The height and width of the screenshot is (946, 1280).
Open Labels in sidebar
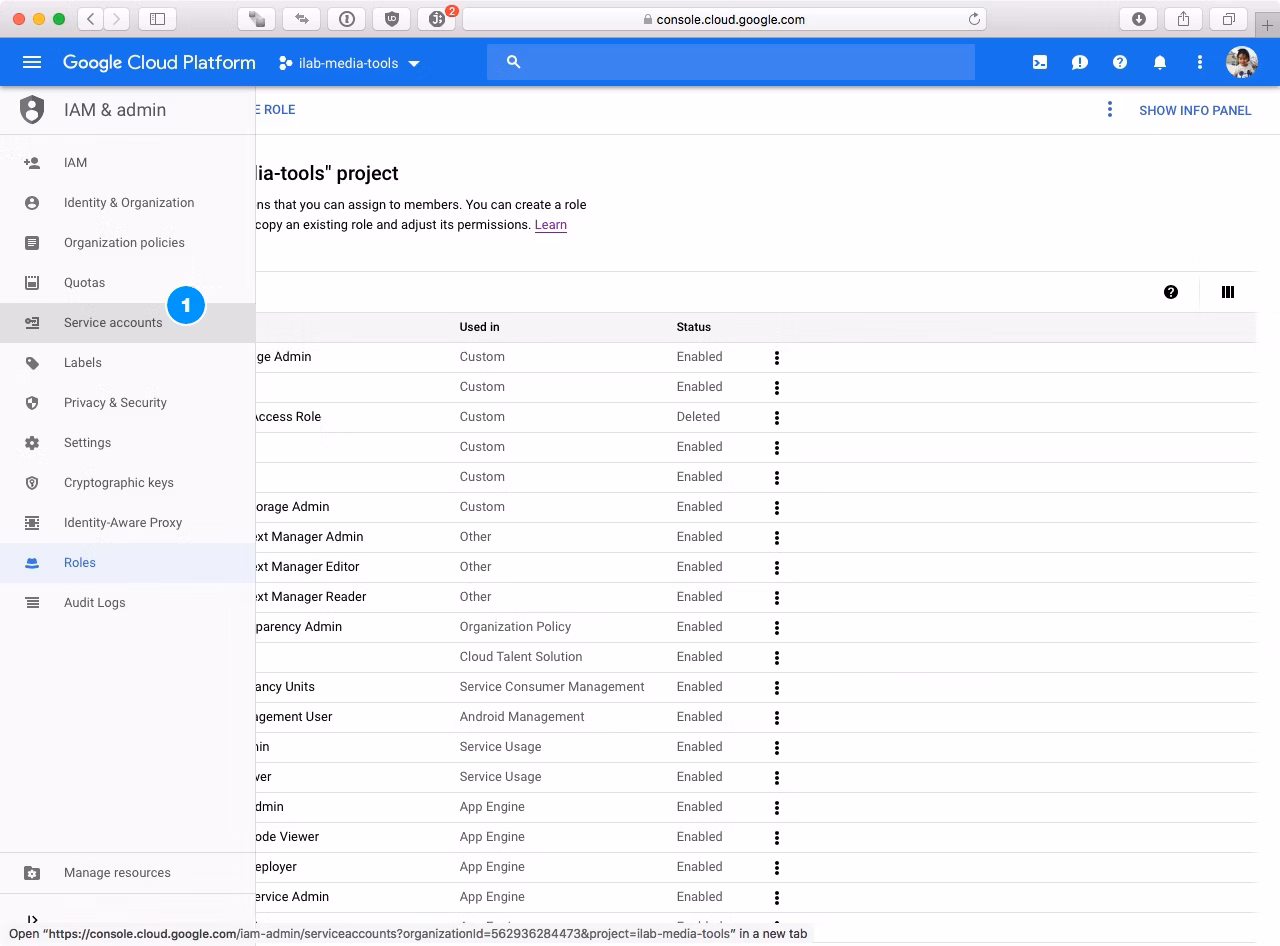click(128, 362)
